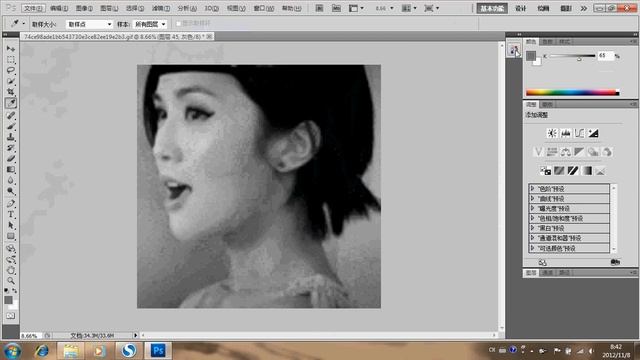Expand the "曝光度"预设 list
This screenshot has width=640, height=360.
[x=532, y=208]
